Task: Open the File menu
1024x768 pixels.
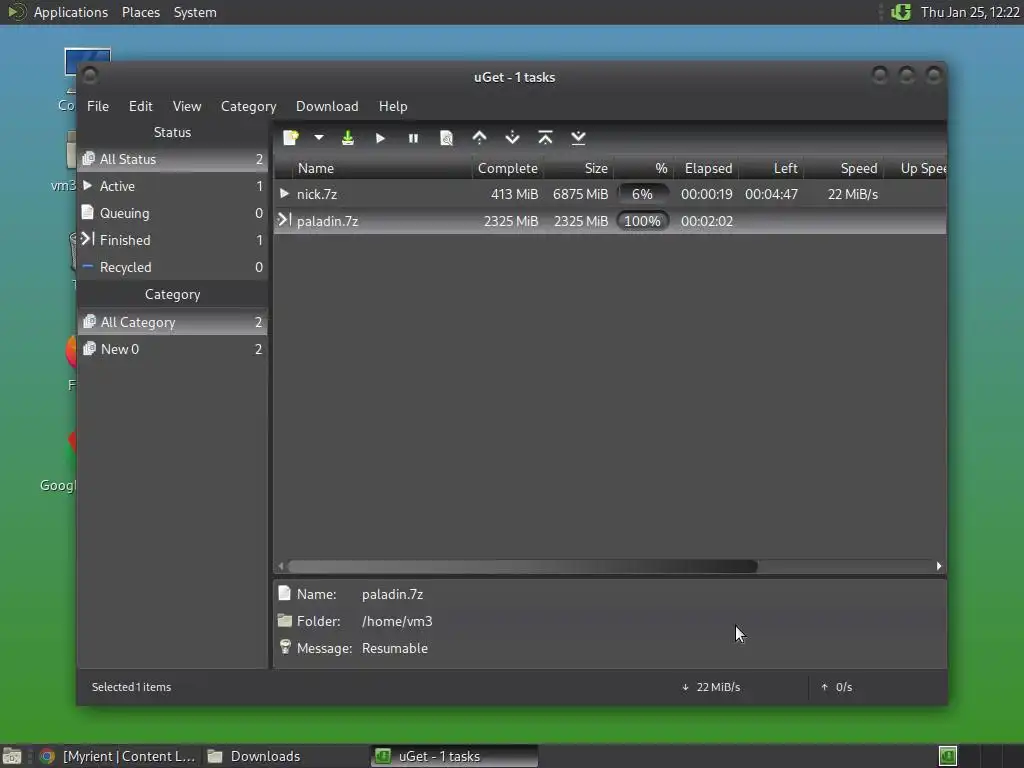Action: pos(98,106)
